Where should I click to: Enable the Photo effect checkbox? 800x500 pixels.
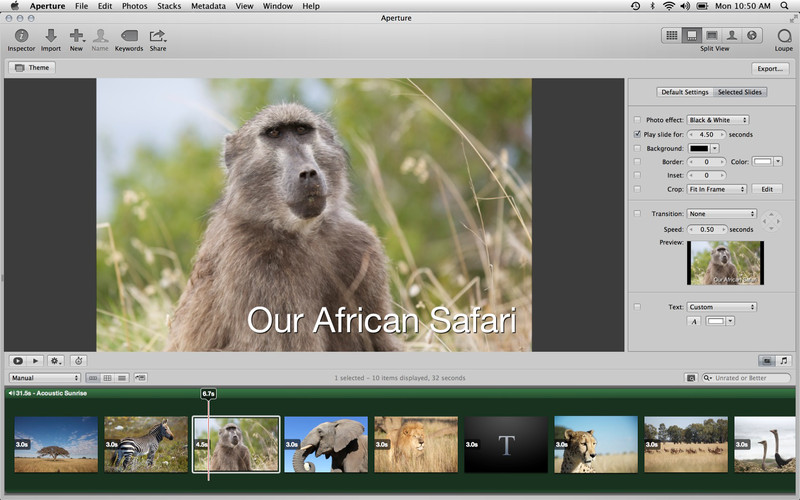coord(638,120)
